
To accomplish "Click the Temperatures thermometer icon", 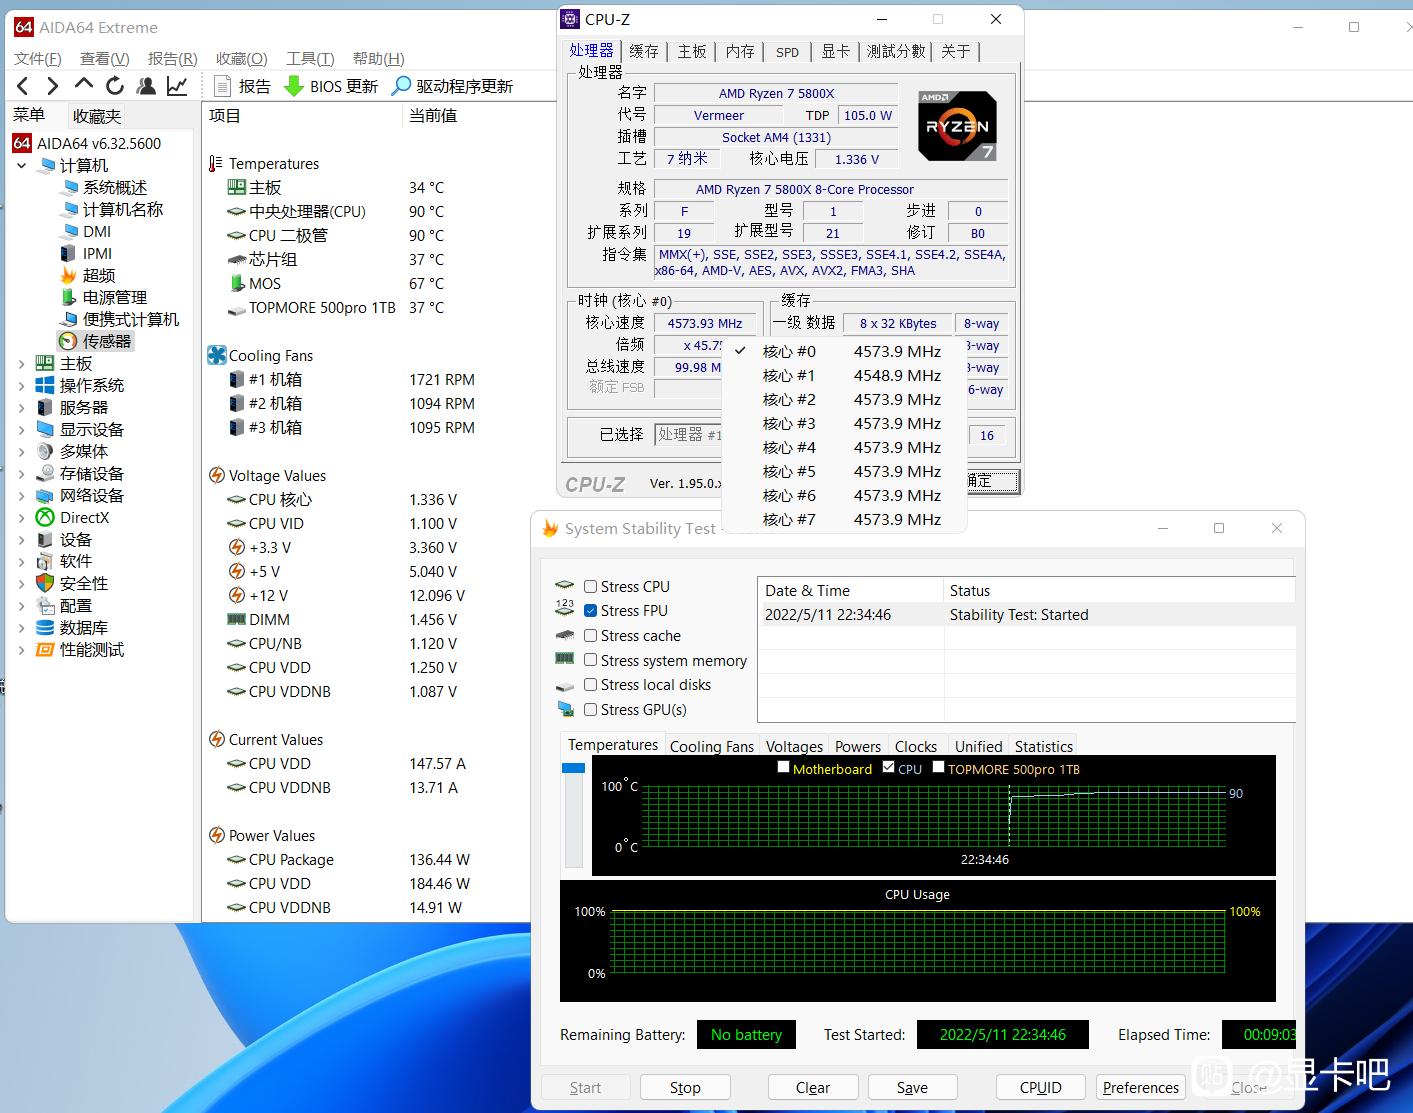I will coord(215,163).
